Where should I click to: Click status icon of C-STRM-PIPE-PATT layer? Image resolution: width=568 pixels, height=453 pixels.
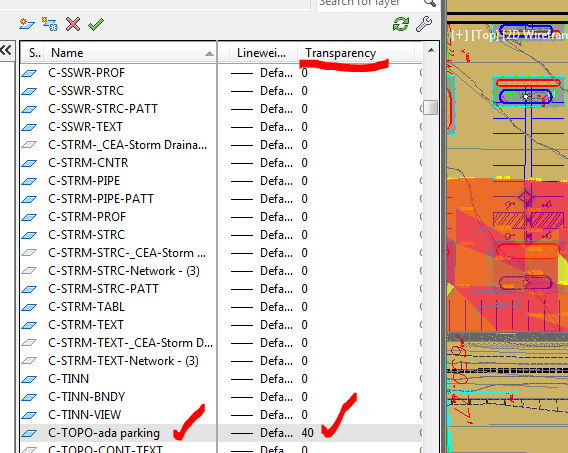click(x=29, y=200)
